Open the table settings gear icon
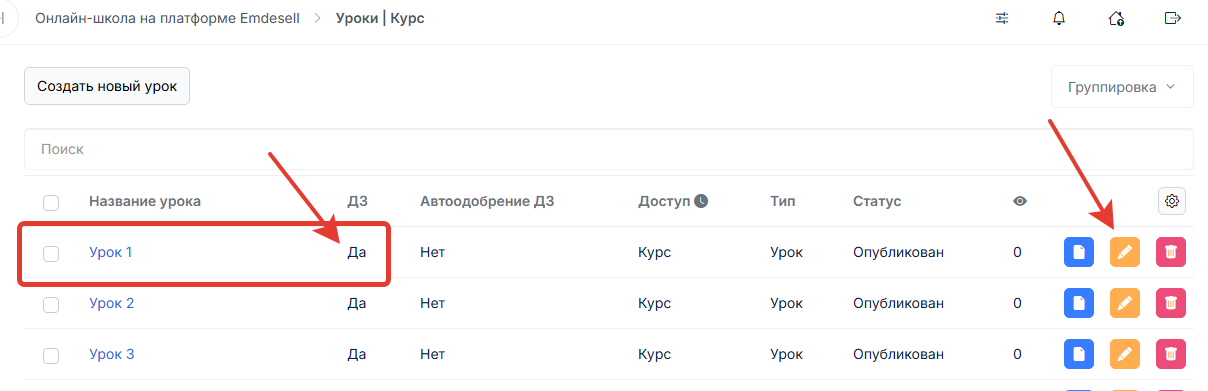1208x391 pixels. 1172,201
